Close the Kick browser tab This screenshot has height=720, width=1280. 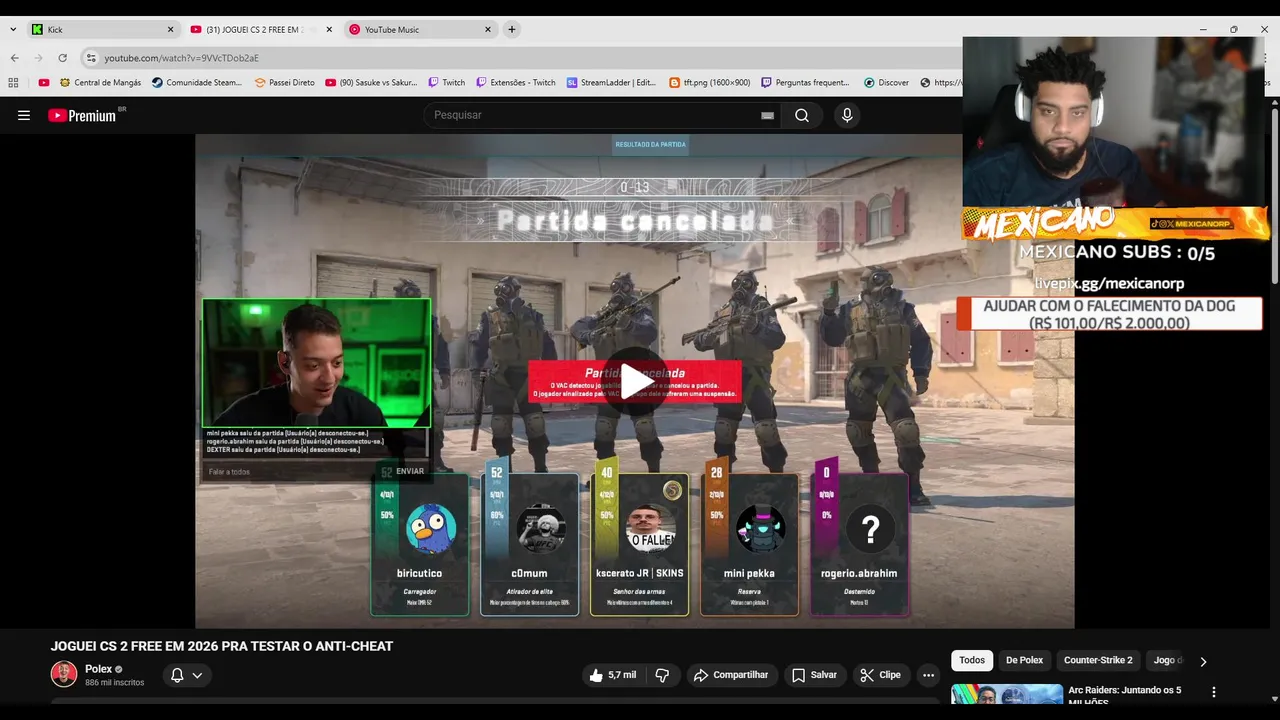(x=170, y=29)
